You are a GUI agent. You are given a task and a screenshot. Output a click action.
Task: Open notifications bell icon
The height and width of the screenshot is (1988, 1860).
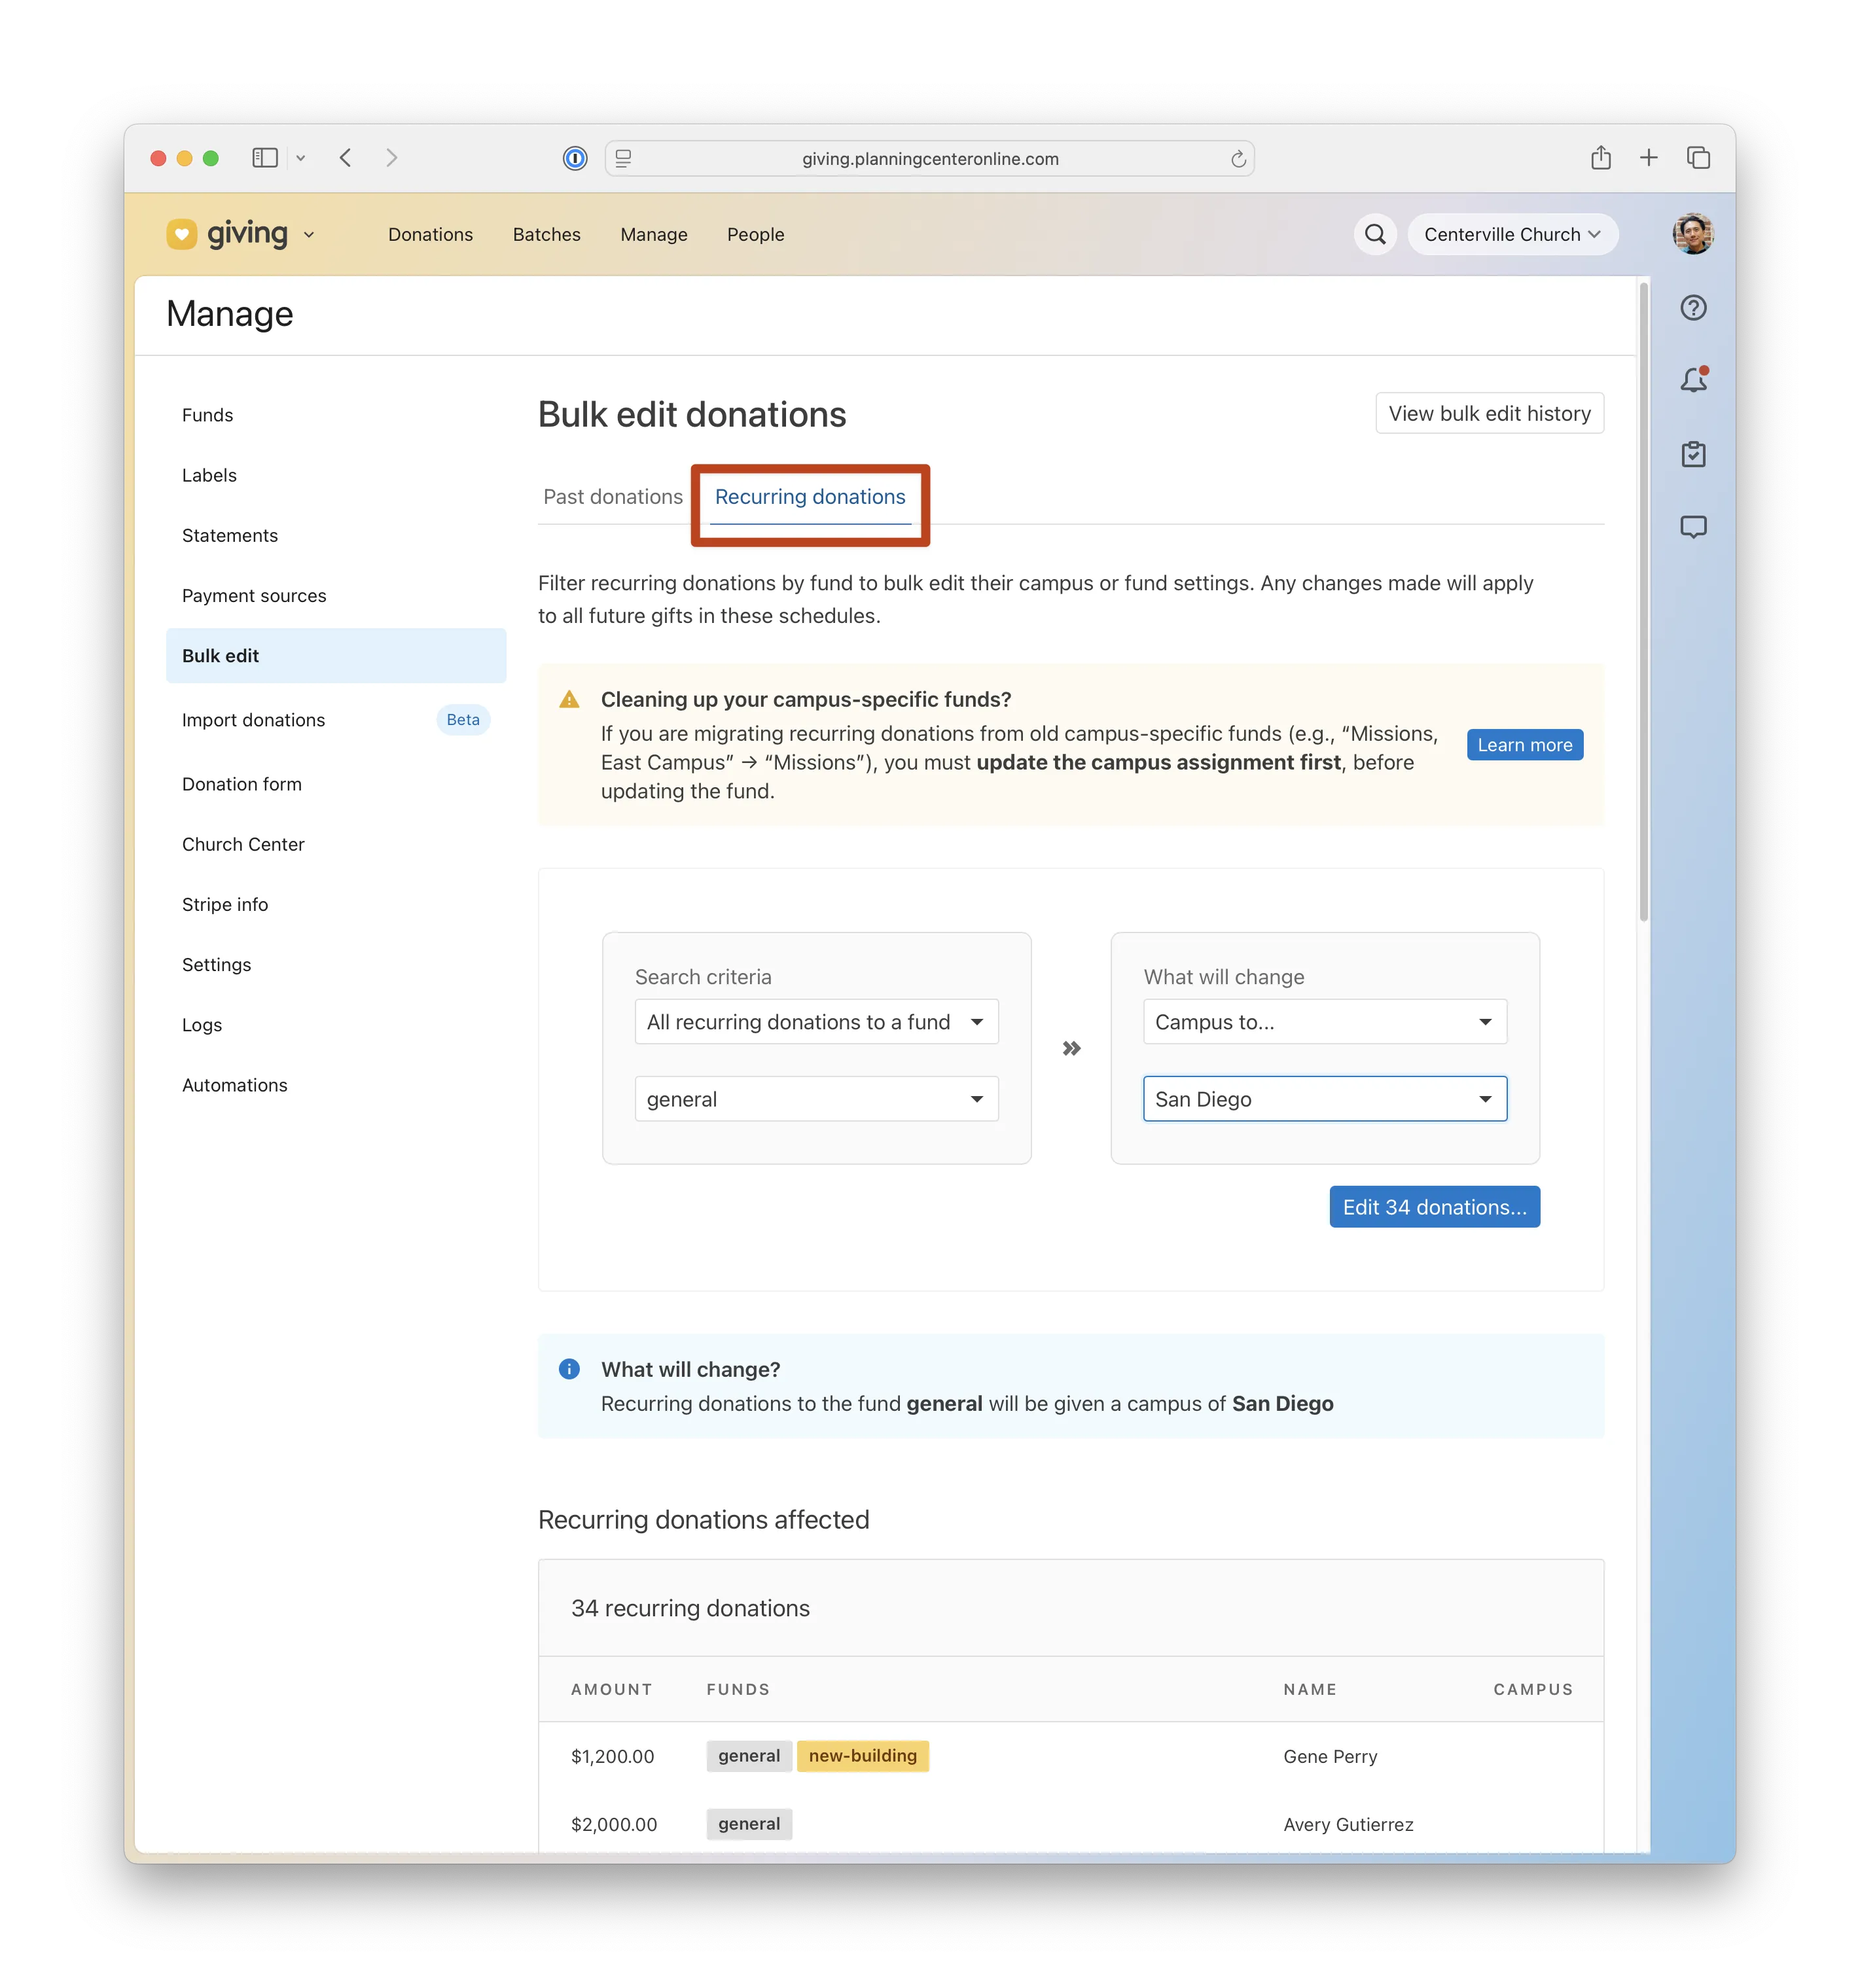pyautogui.click(x=1693, y=380)
